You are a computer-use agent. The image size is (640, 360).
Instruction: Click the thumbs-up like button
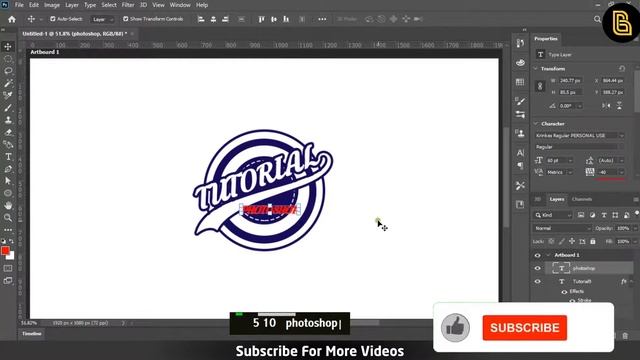coord(455,328)
